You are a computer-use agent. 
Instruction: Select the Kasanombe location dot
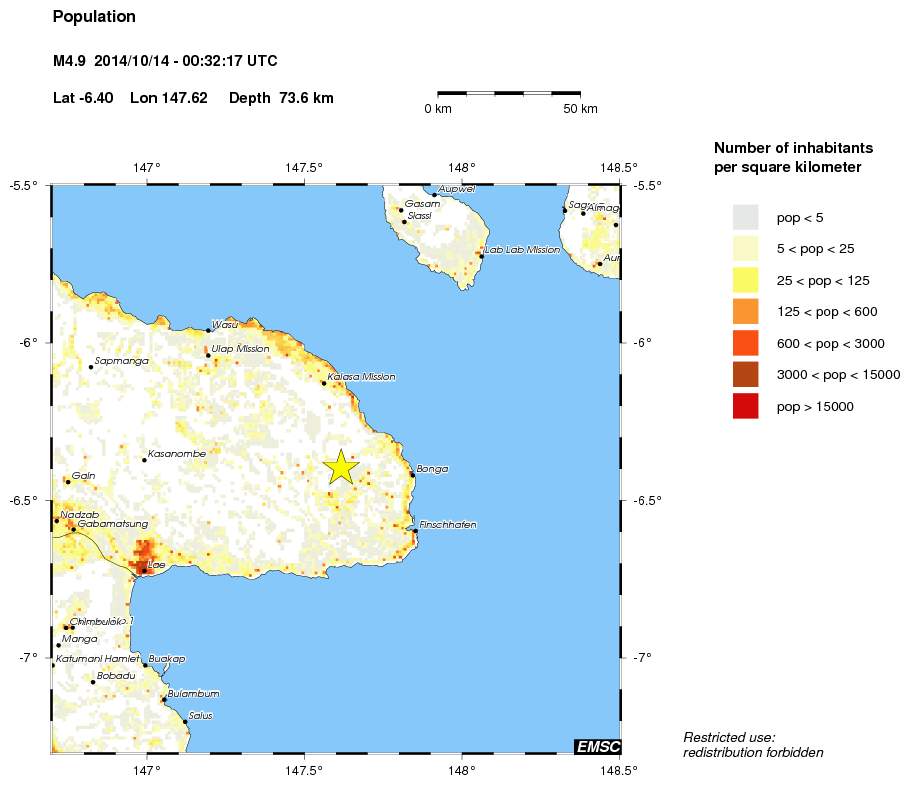(x=144, y=459)
